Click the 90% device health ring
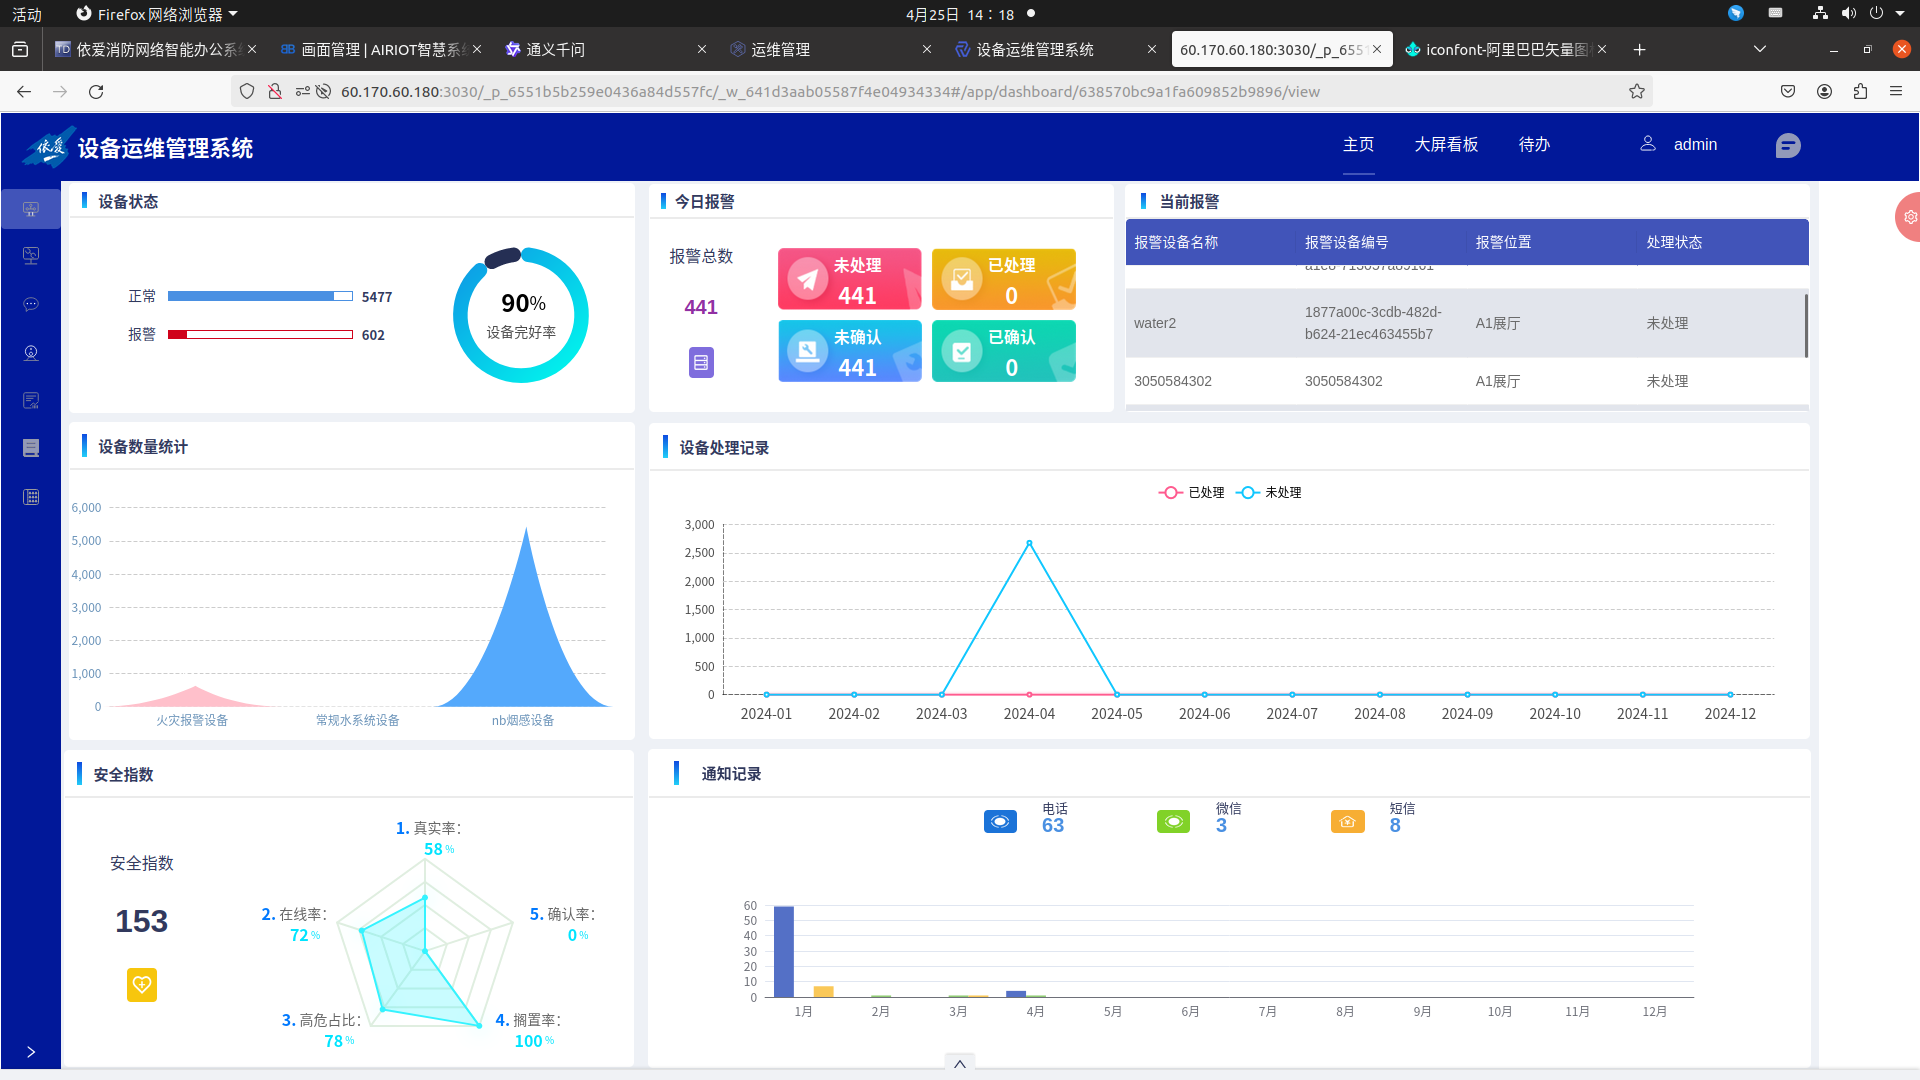Viewport: 1920px width, 1080px height. pyautogui.click(x=521, y=315)
